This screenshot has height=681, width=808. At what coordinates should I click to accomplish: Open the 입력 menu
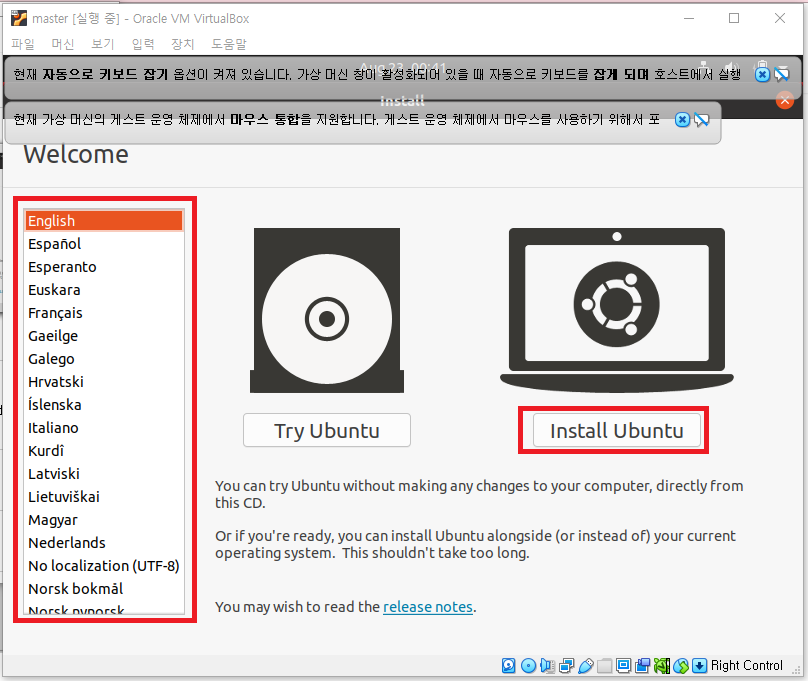tap(143, 44)
